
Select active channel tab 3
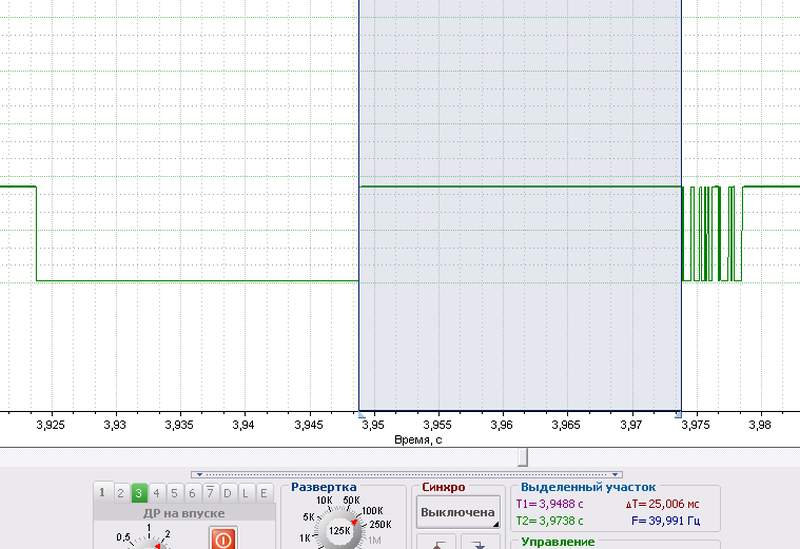coord(138,492)
